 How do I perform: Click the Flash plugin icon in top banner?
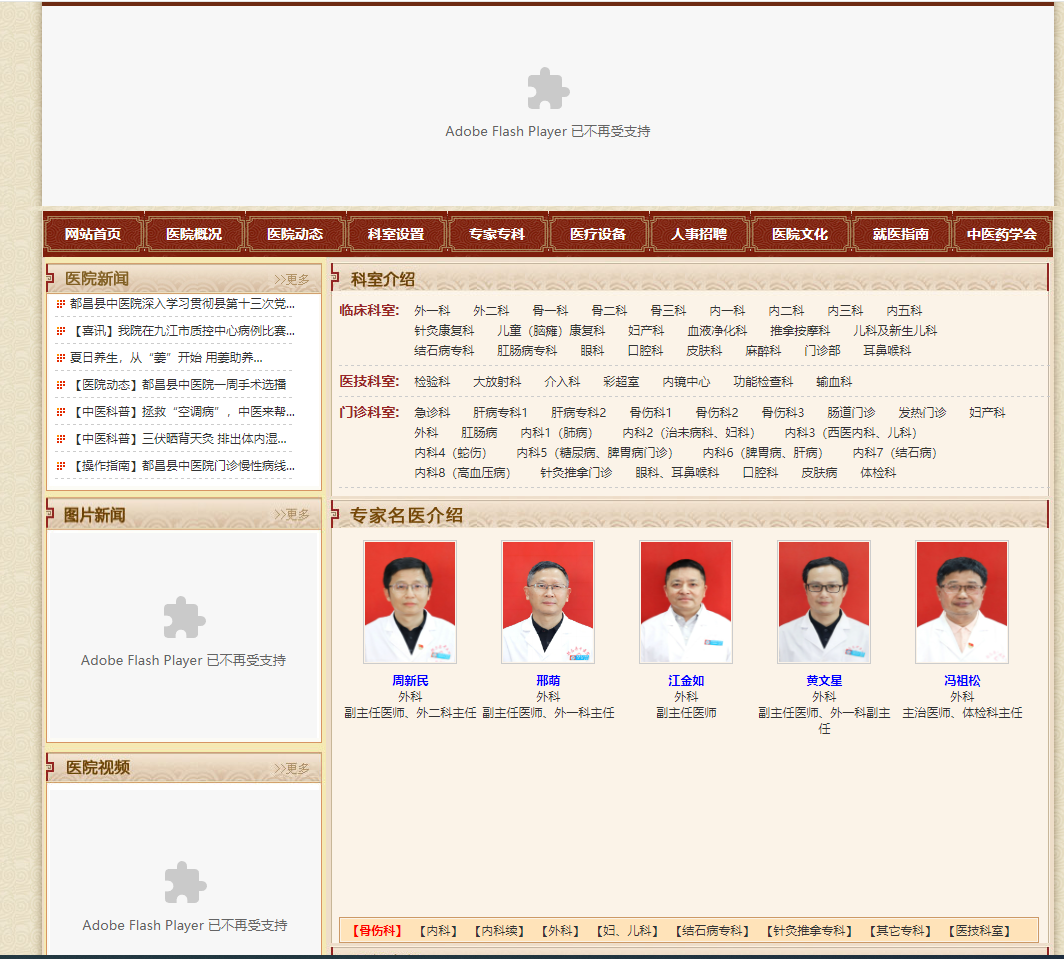pyautogui.click(x=548, y=88)
